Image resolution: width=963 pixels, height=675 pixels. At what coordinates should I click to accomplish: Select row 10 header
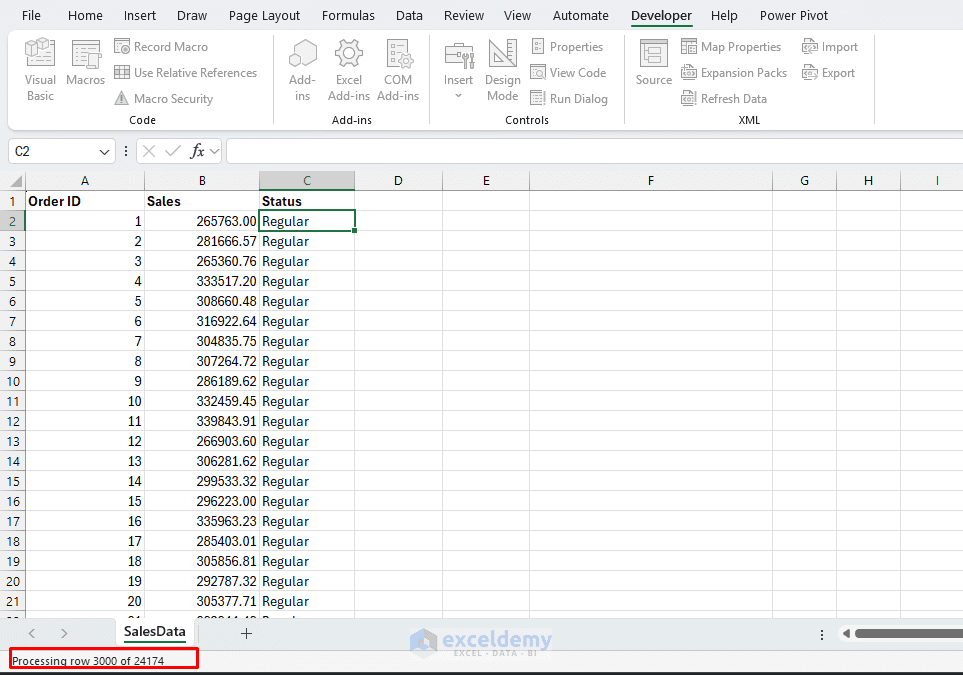(x=13, y=381)
